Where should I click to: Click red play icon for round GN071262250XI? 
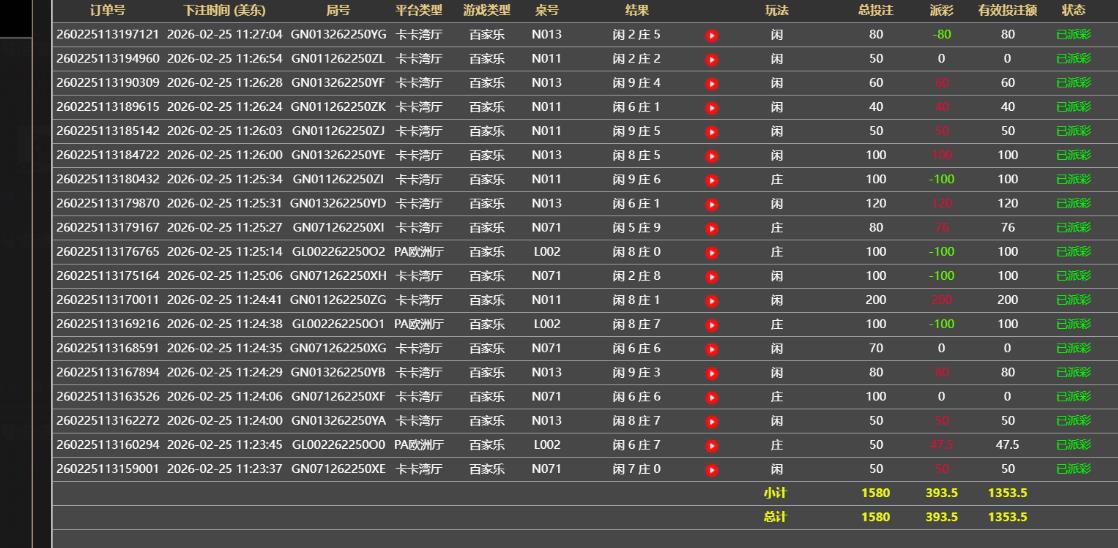point(712,228)
